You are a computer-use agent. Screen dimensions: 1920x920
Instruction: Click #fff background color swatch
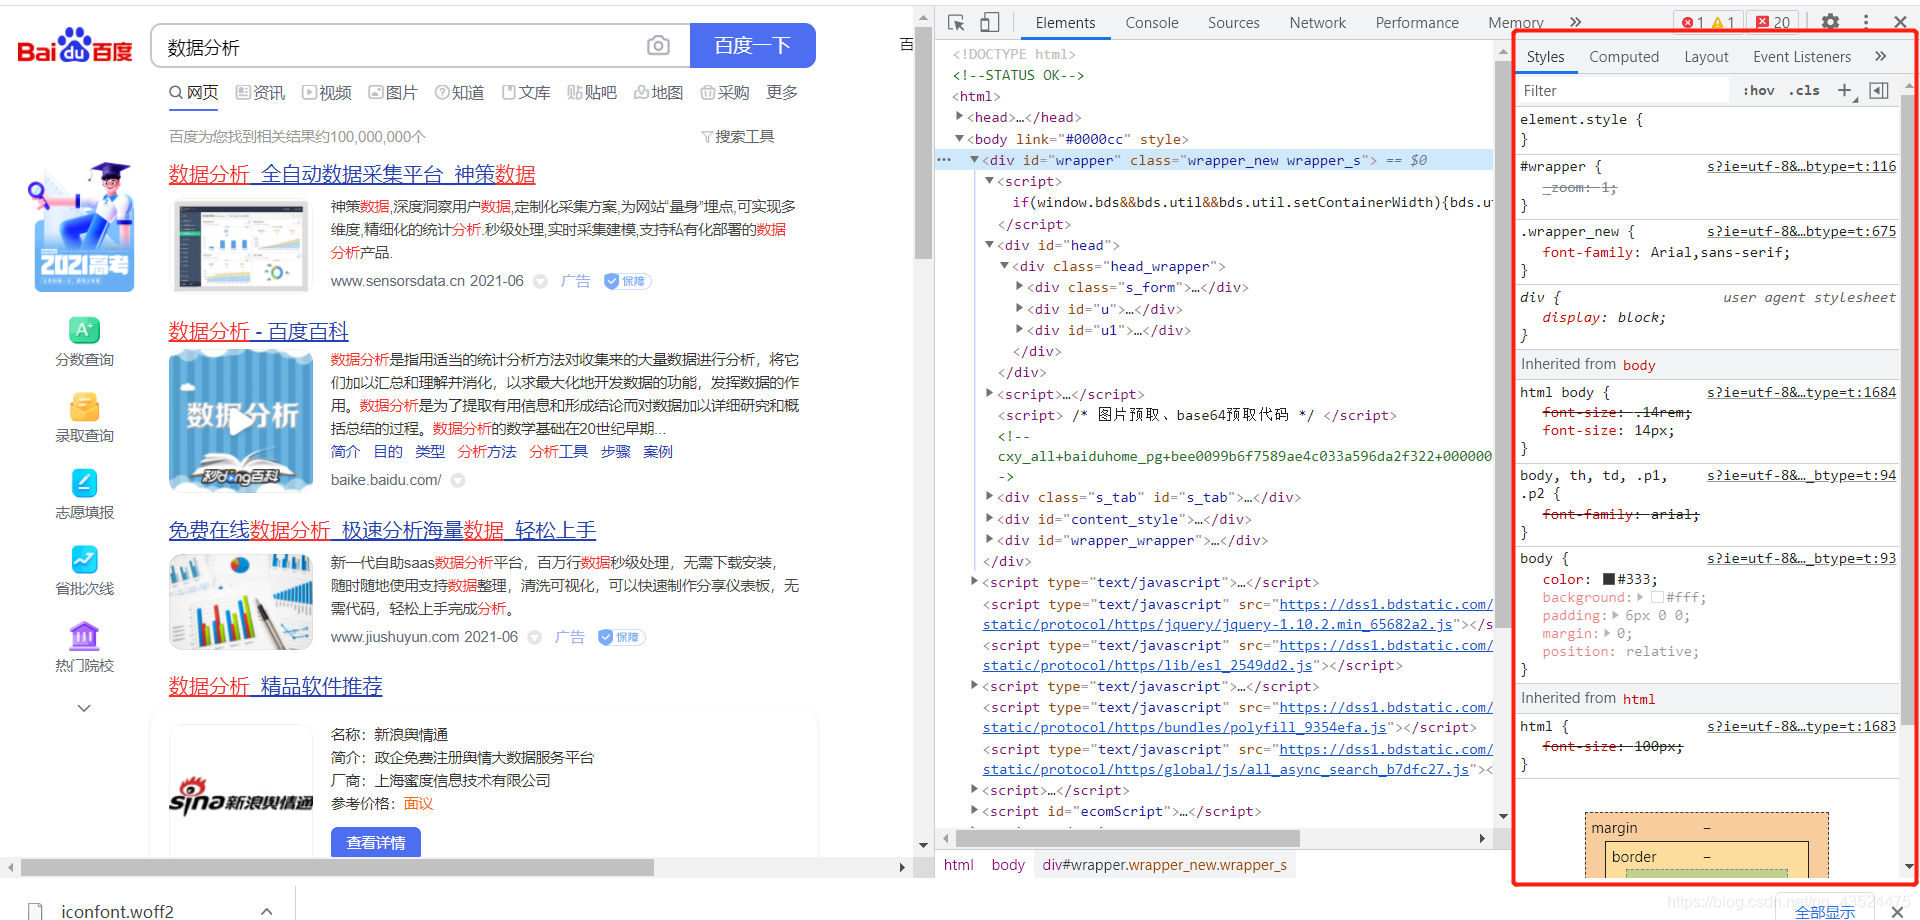[1657, 597]
